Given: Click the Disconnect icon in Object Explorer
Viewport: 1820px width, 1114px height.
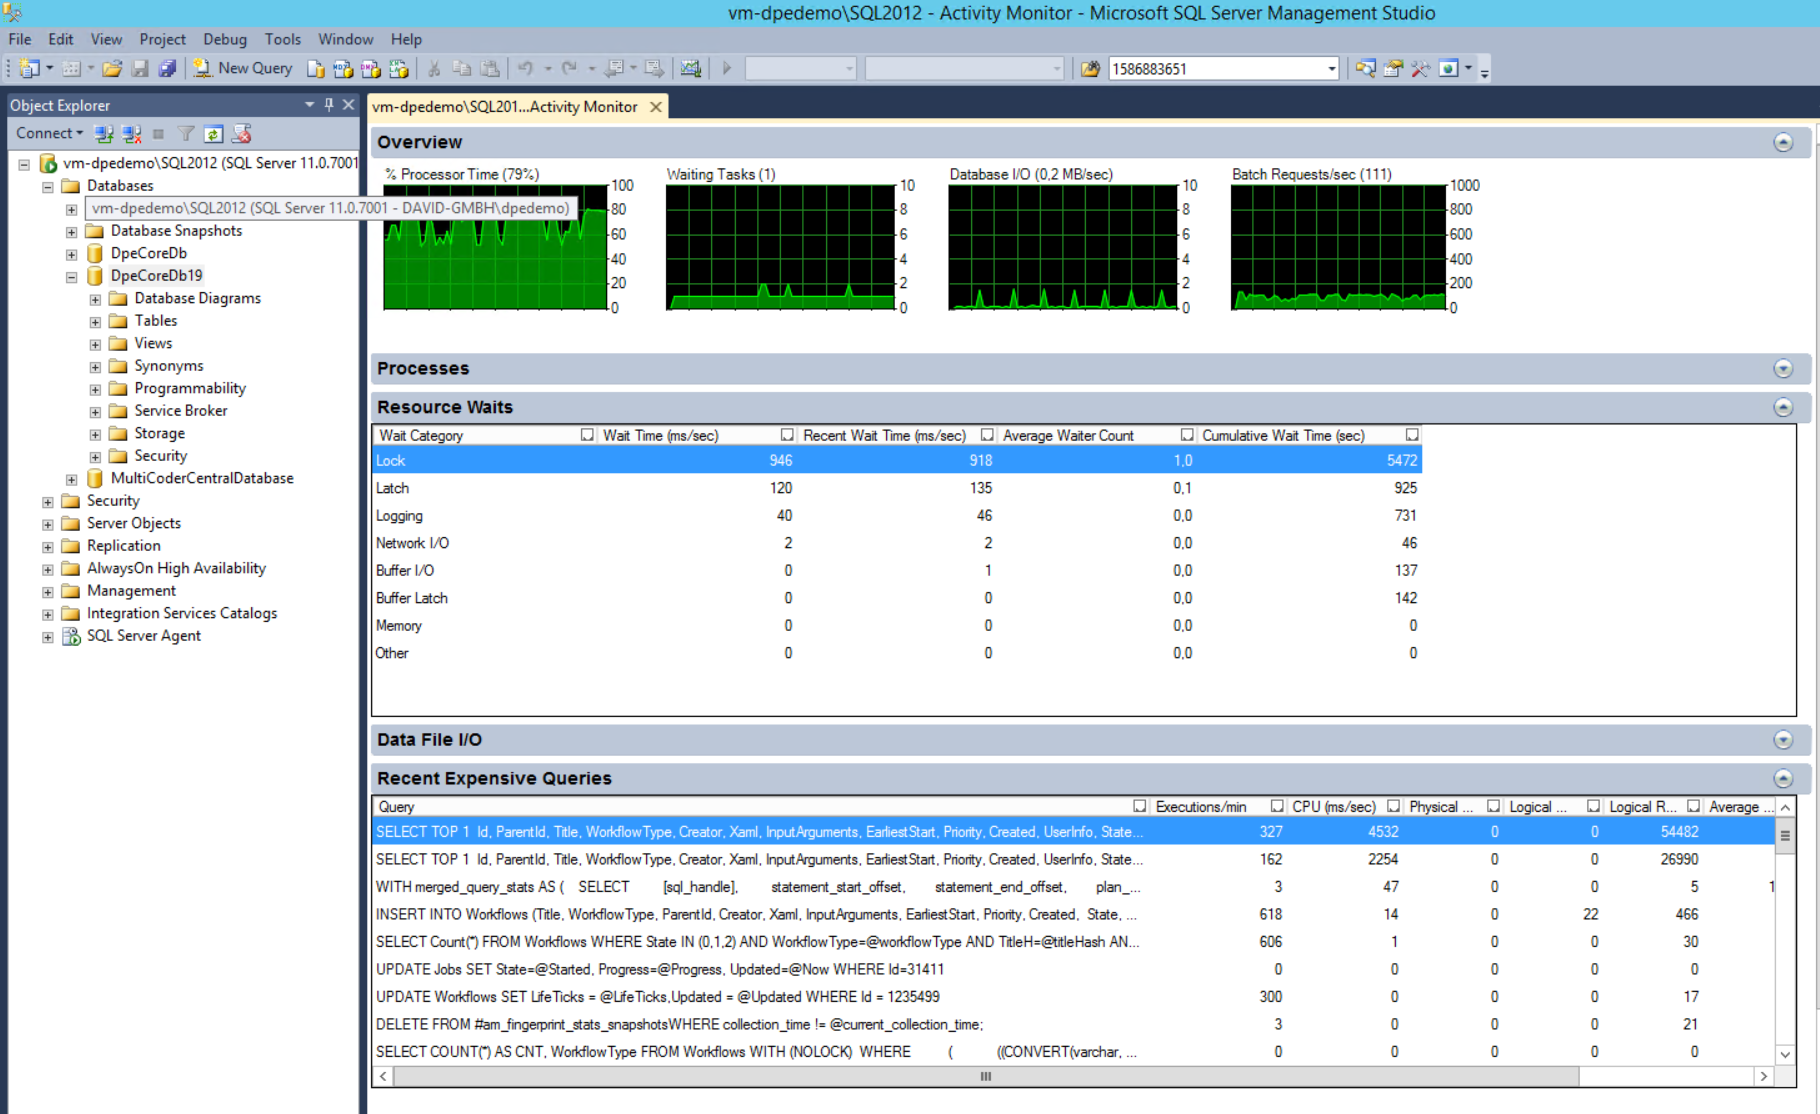Looking at the screenshot, I should tap(131, 133).
